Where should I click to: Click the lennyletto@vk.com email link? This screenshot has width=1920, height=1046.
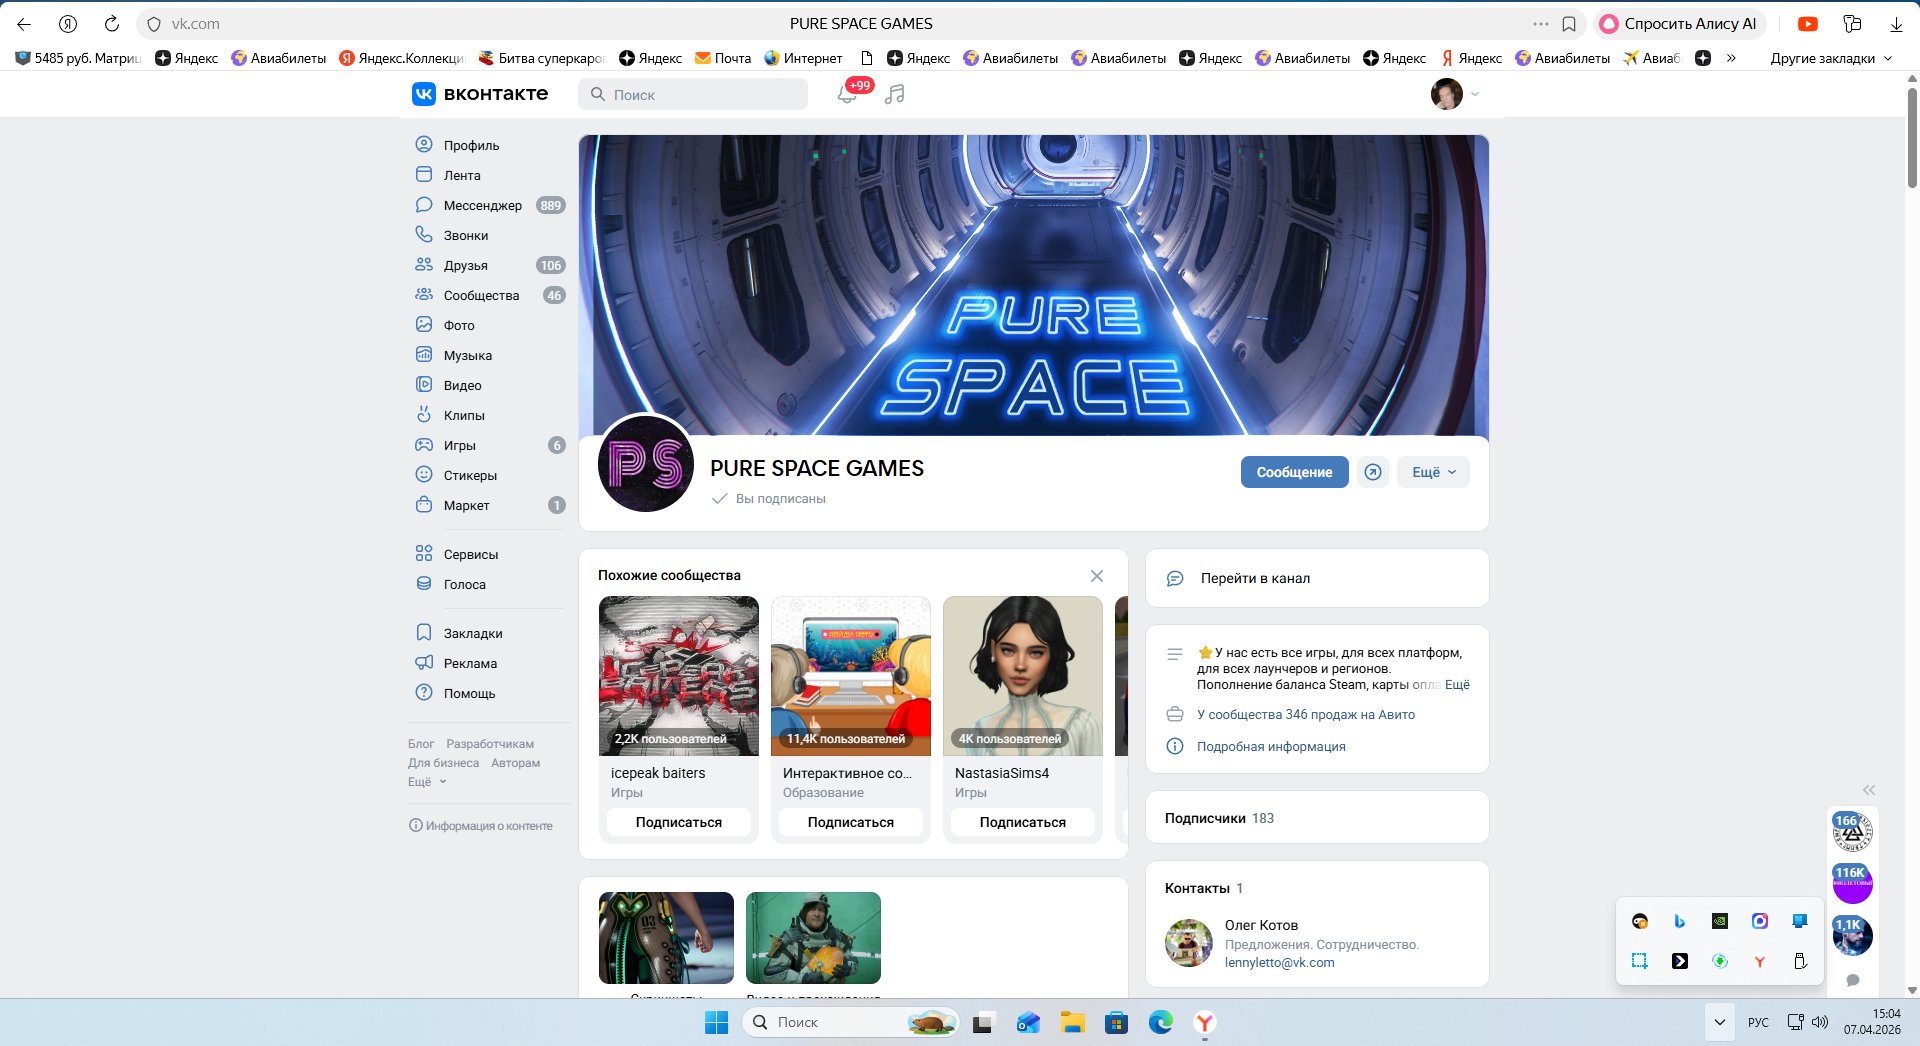click(1280, 963)
